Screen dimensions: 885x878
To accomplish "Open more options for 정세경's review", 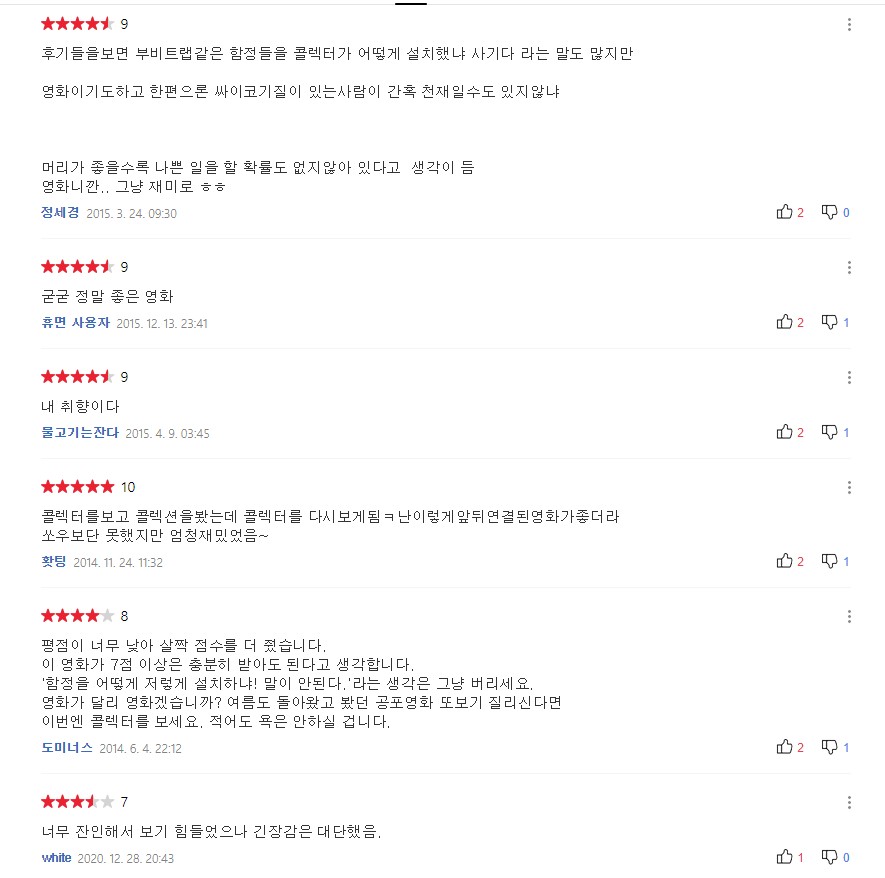I will [849, 24].
